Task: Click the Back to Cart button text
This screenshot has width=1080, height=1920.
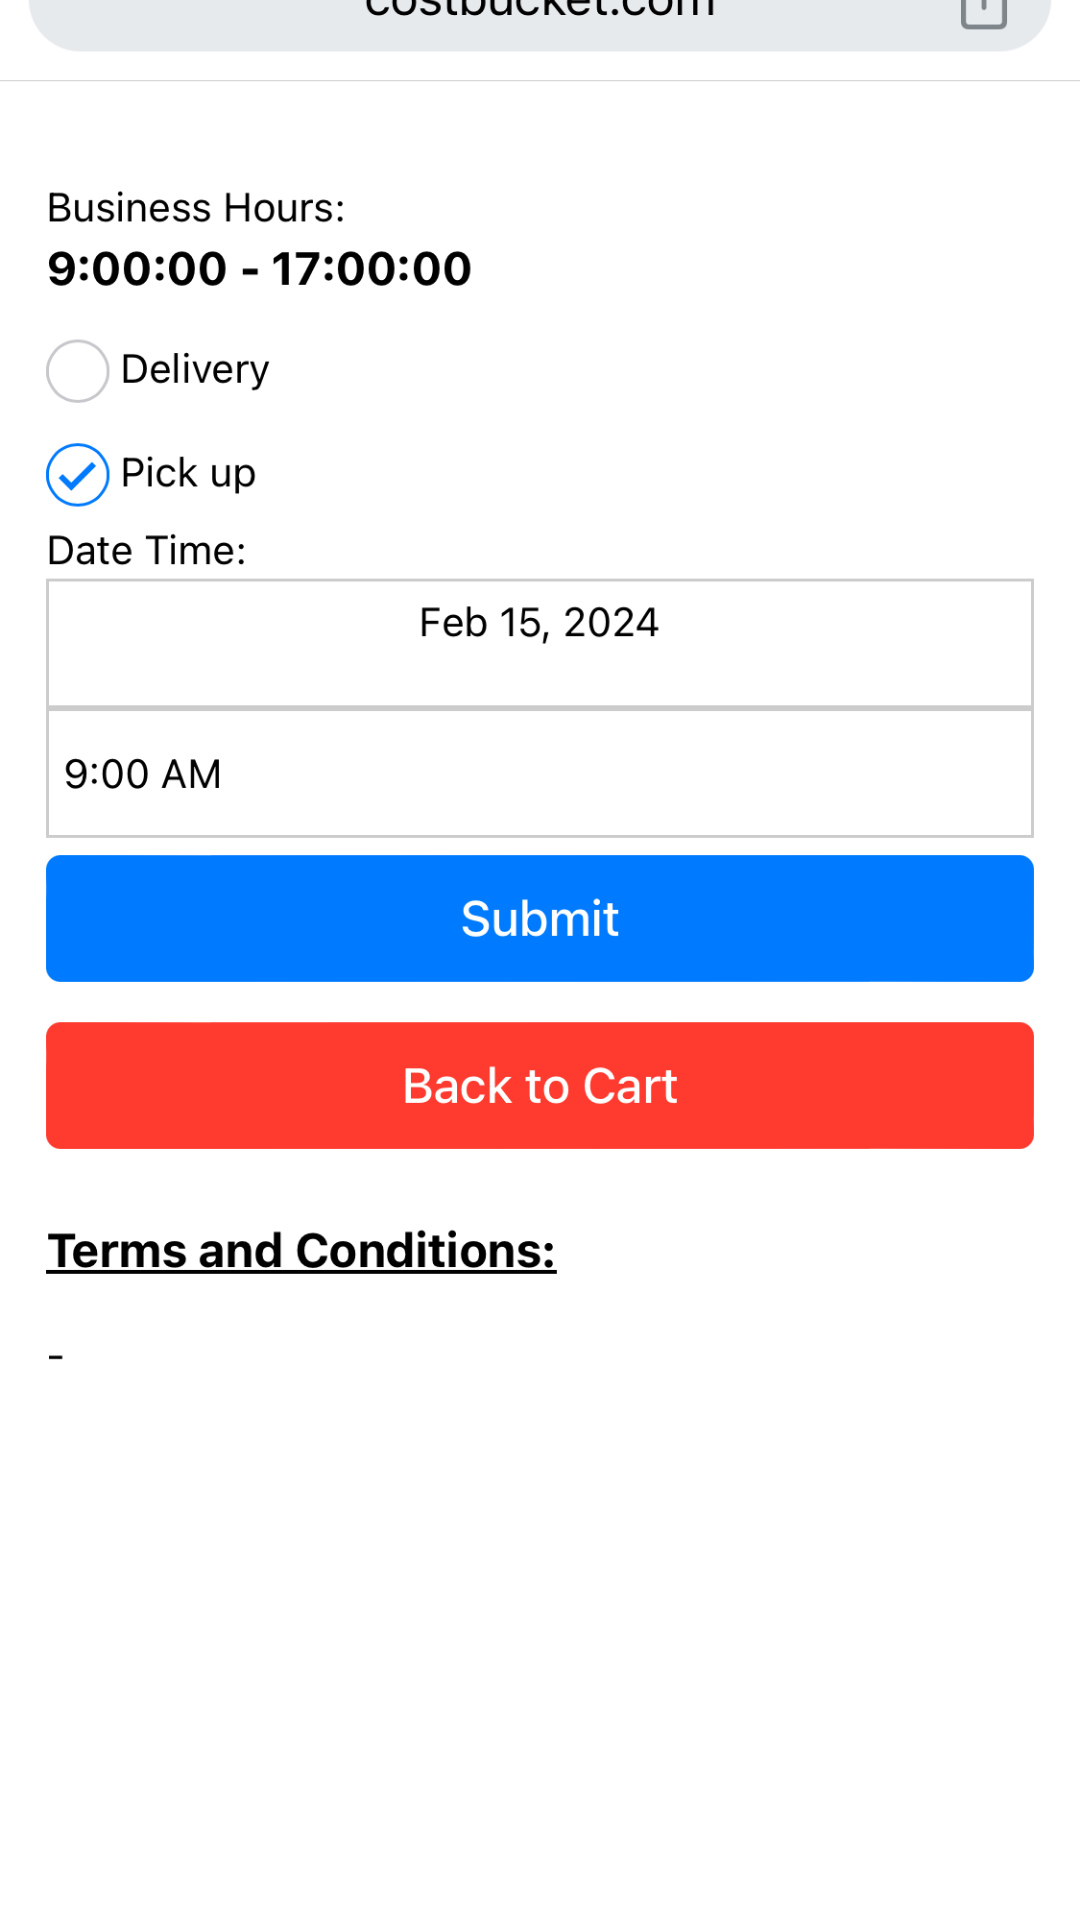Action: coord(540,1086)
